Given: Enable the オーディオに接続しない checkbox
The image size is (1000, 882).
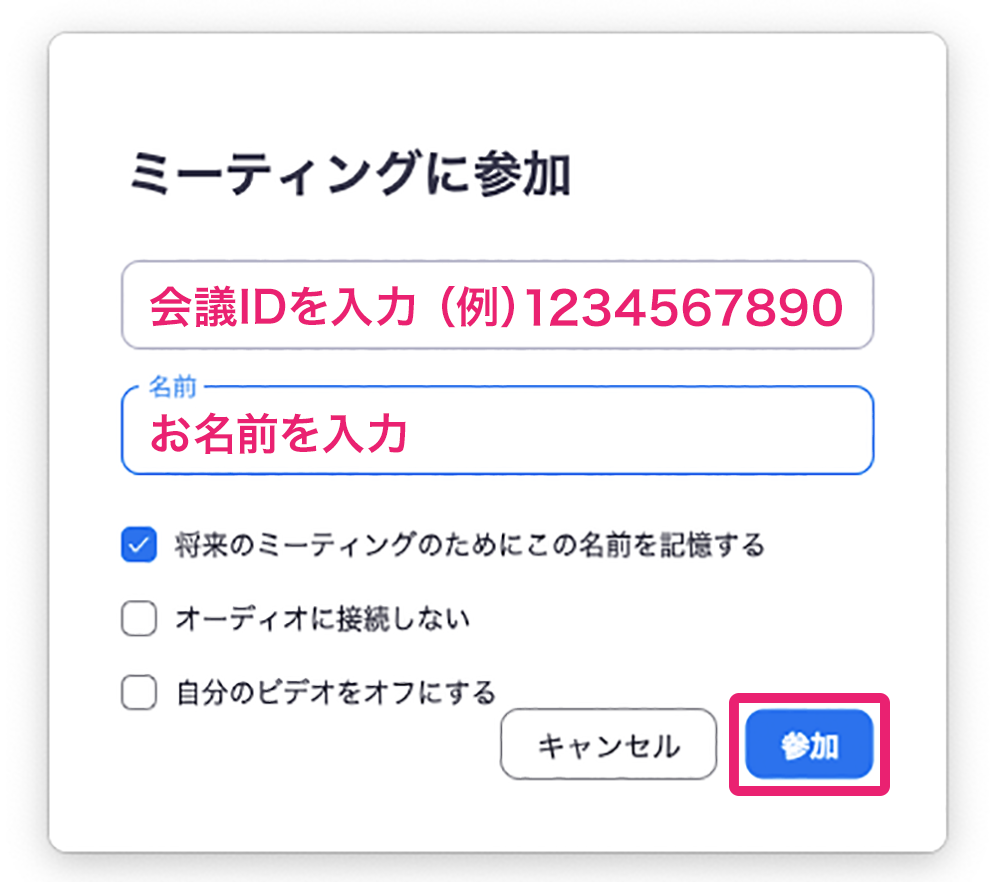Looking at the screenshot, I should point(139,619).
